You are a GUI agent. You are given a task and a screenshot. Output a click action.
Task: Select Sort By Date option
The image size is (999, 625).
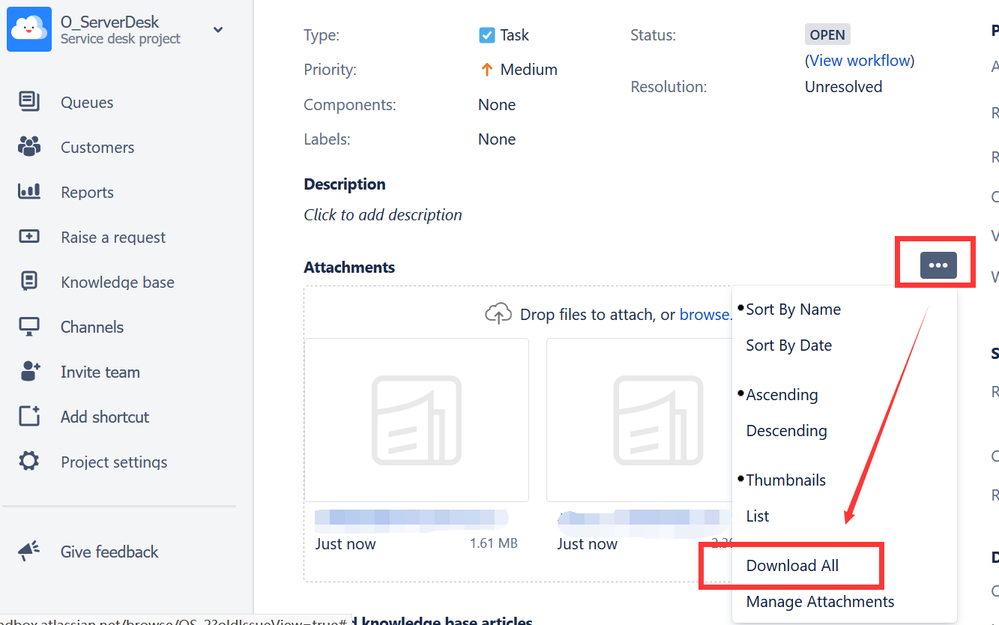[789, 345]
